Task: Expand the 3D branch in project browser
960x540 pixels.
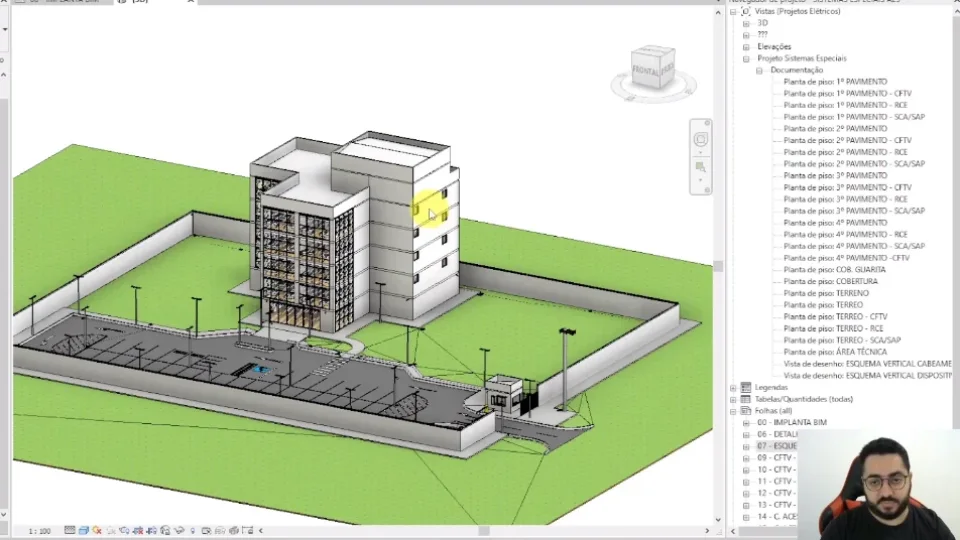Action: tap(746, 23)
